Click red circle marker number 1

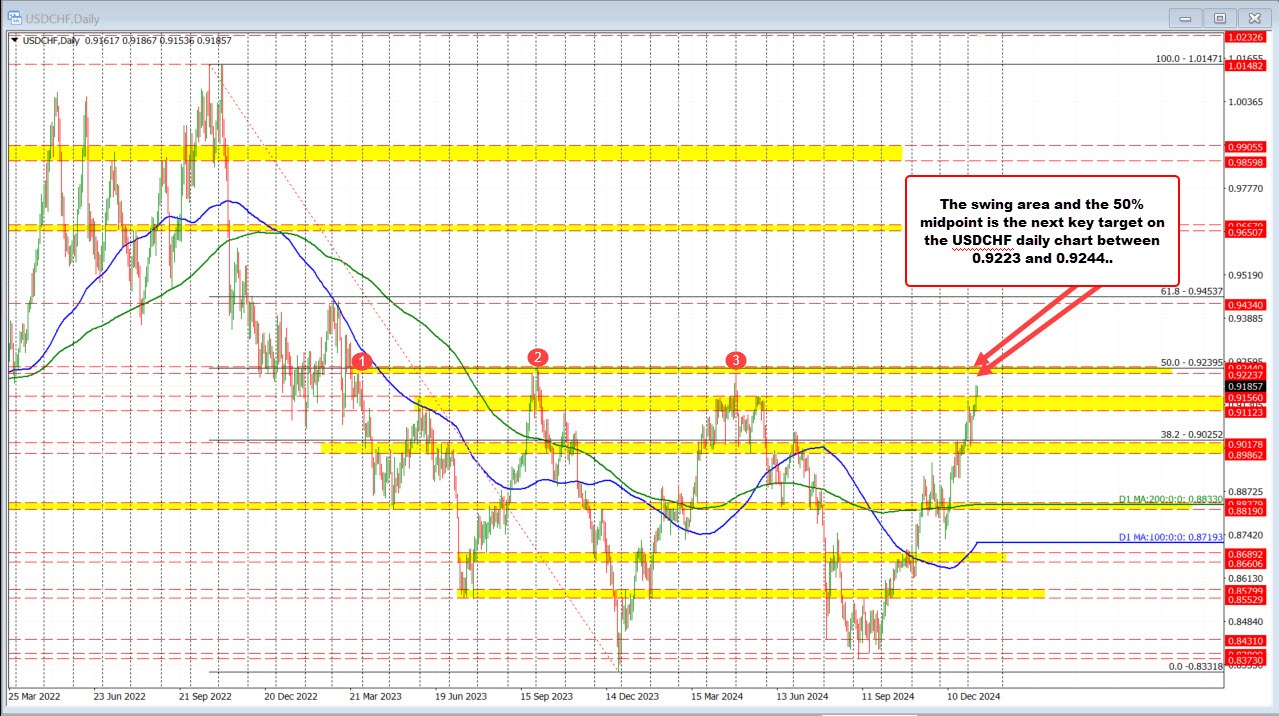click(x=362, y=359)
